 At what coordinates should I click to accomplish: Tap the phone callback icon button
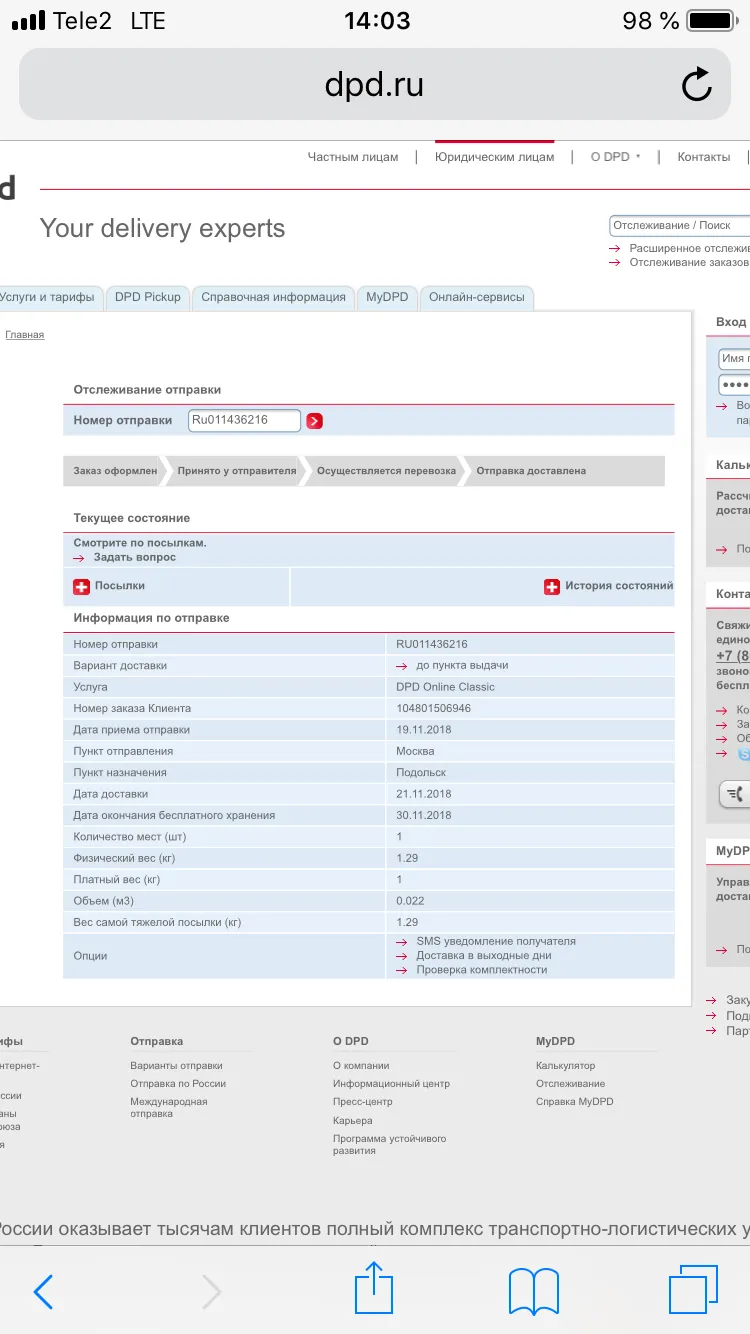coord(735,794)
